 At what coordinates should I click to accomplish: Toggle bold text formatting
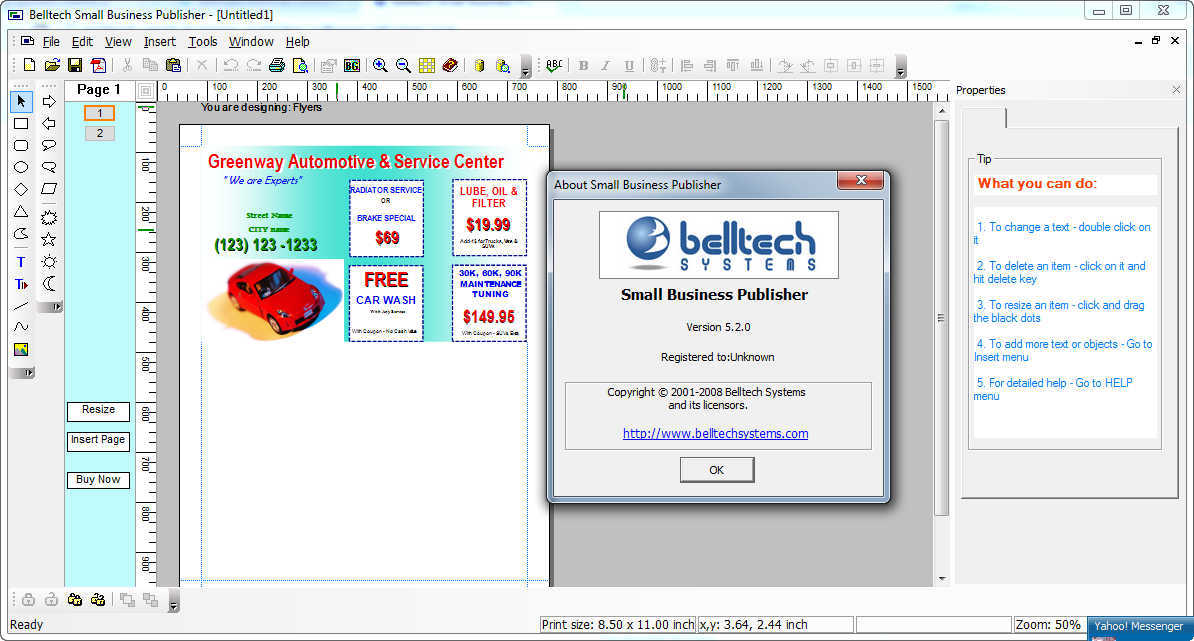coord(582,66)
